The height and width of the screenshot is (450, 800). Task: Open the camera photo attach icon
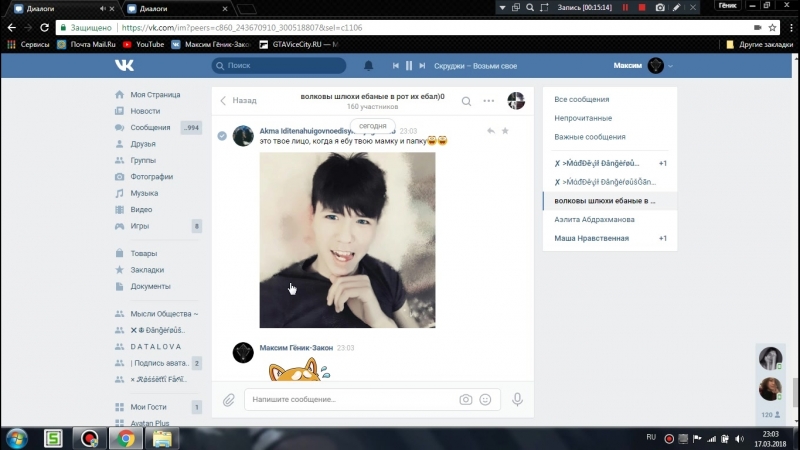[x=465, y=399]
